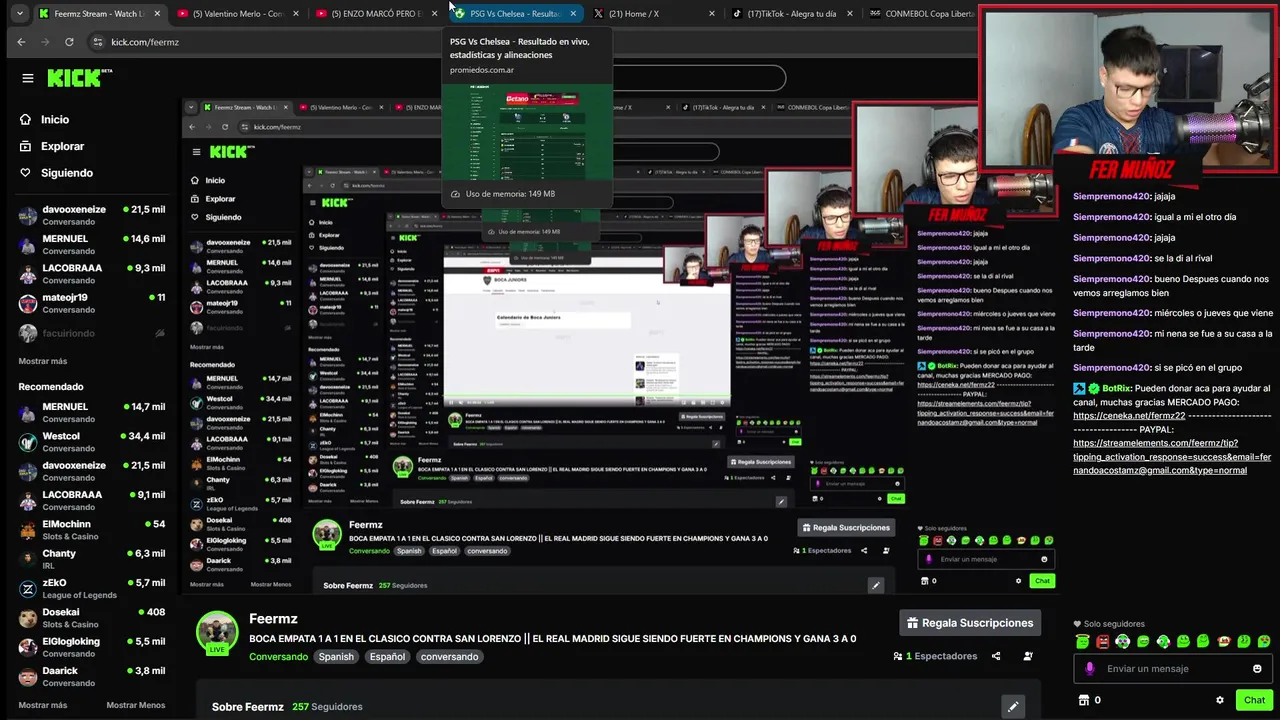Screen dimensions: 1280x720
Task: Pick the red angry emote
Action: coord(1103,641)
